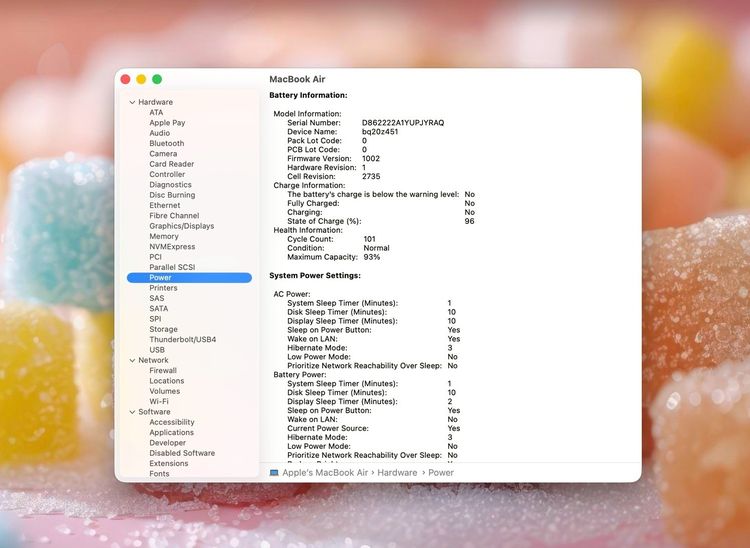Click Firmware Version value 1002
The height and width of the screenshot is (548, 750).
click(x=371, y=159)
